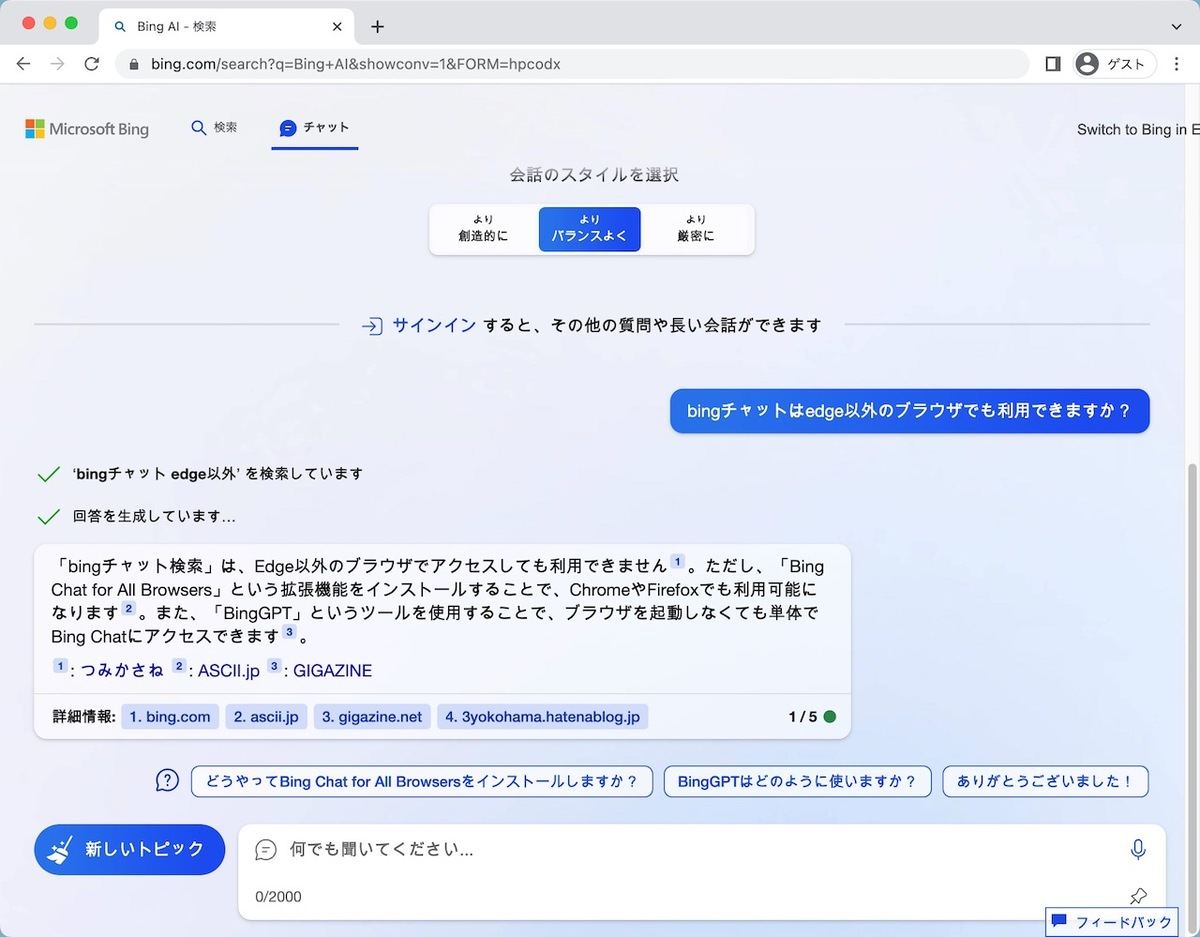
Task: Click the microphone voice input icon
Action: pyautogui.click(x=1138, y=850)
